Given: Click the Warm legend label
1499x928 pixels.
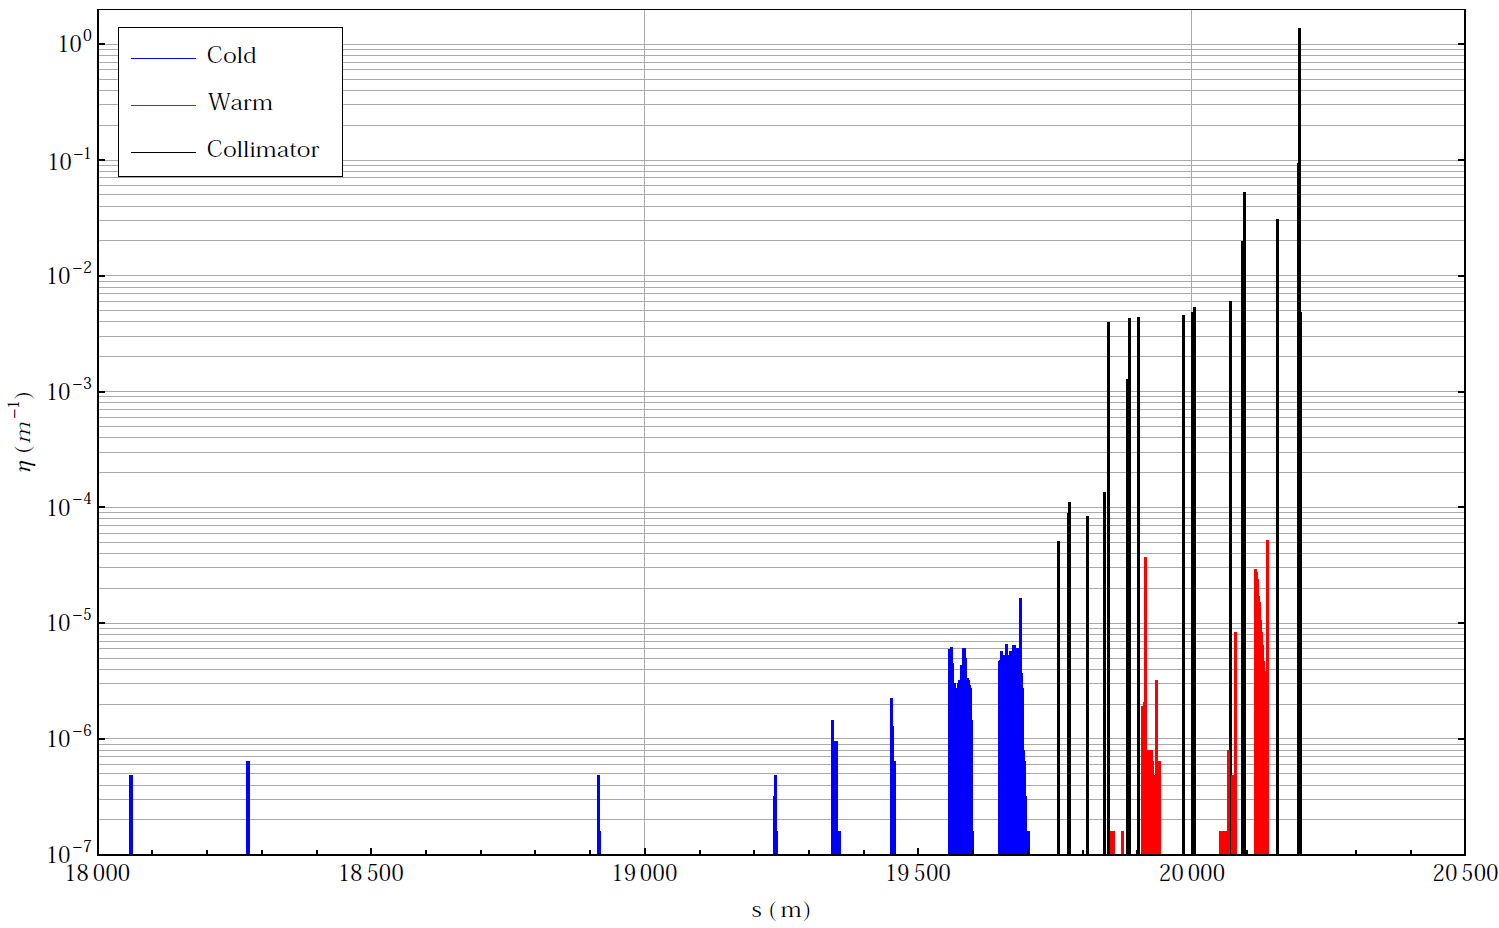Looking at the screenshot, I should point(240,103).
